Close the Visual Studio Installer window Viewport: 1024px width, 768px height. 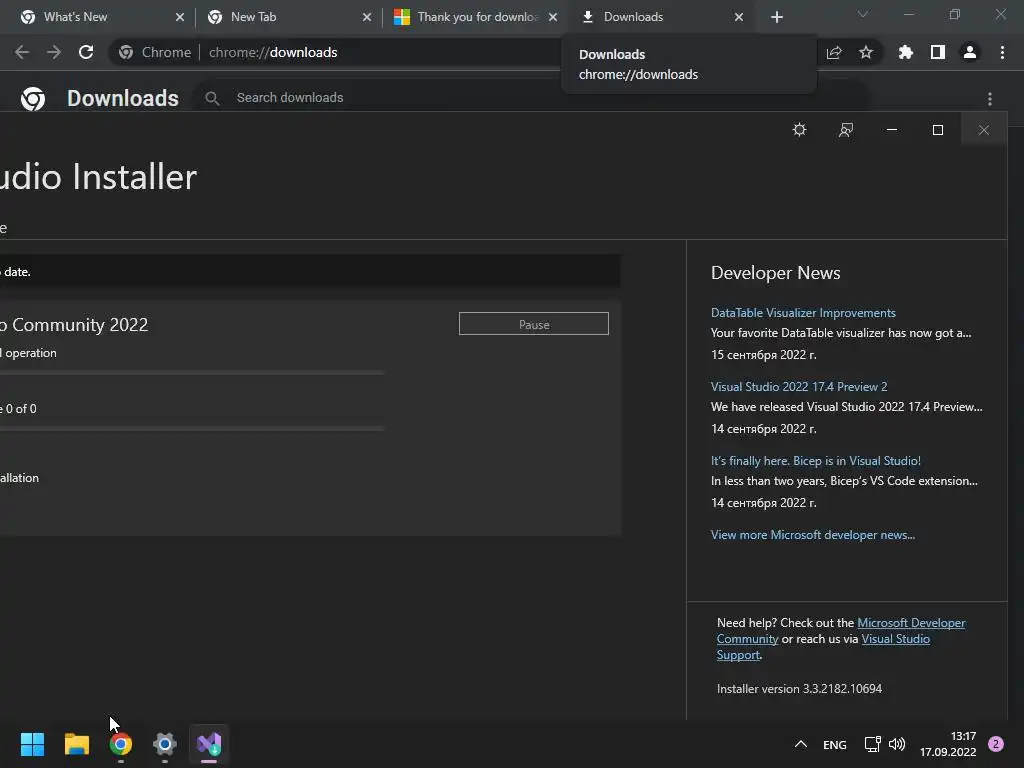pos(984,130)
